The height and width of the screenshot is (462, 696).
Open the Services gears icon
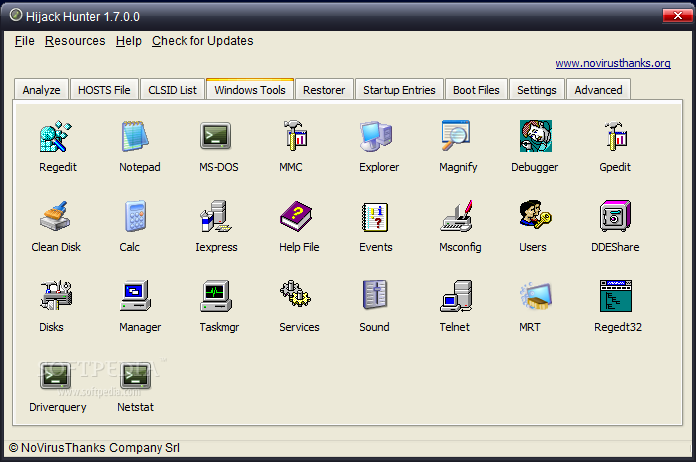pyautogui.click(x=296, y=294)
